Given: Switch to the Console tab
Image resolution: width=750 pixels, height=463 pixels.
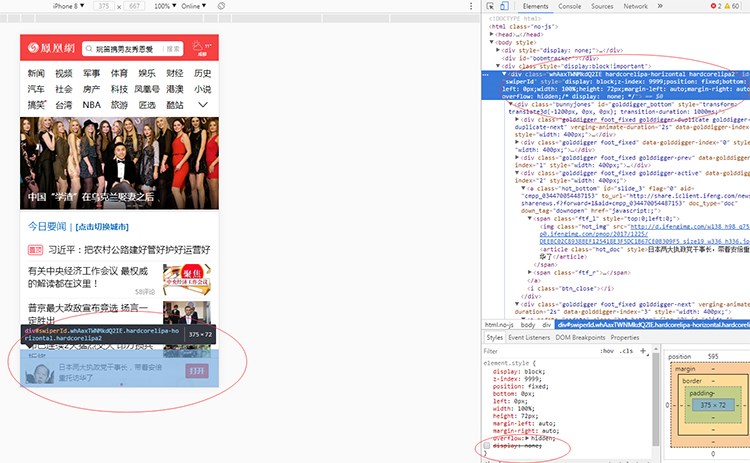Looking at the screenshot, I should click(x=570, y=6).
